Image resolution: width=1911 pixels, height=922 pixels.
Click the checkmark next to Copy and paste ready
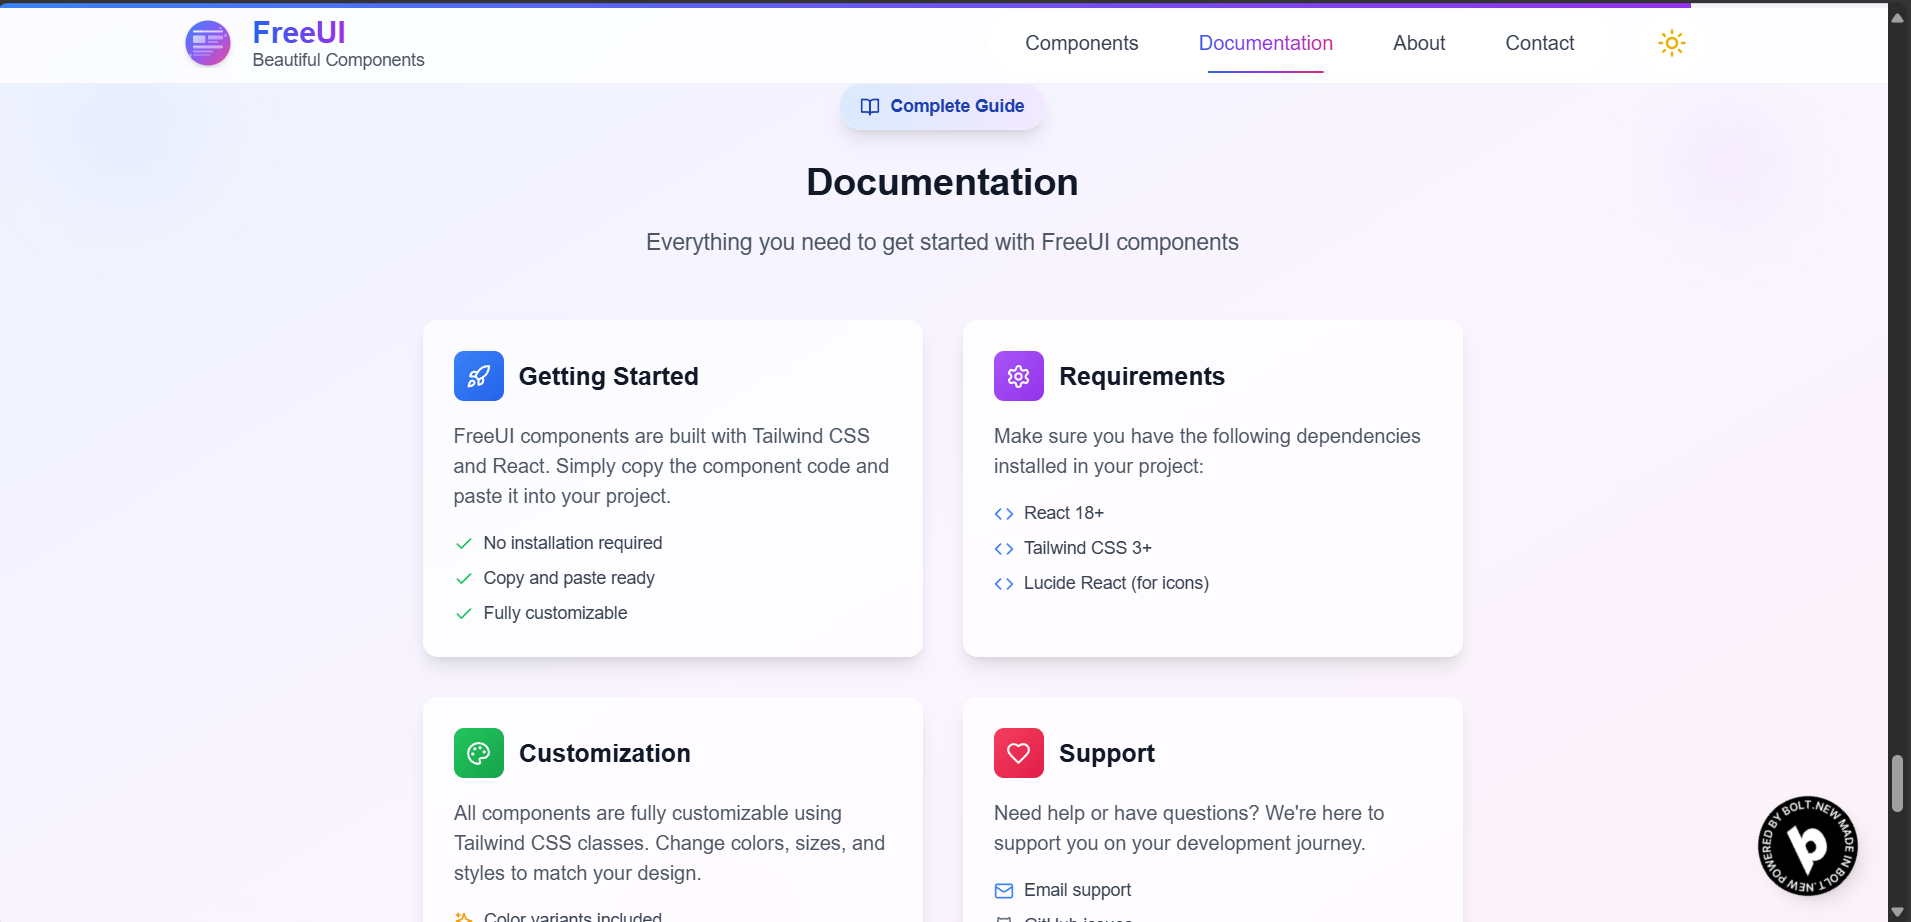click(x=464, y=579)
